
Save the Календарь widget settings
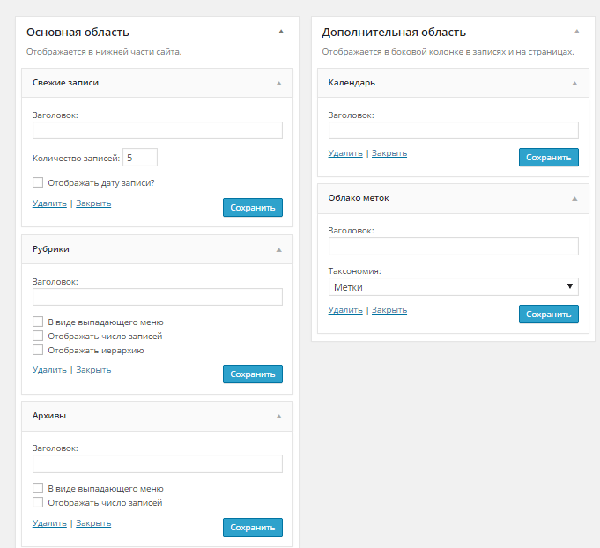pos(548,157)
